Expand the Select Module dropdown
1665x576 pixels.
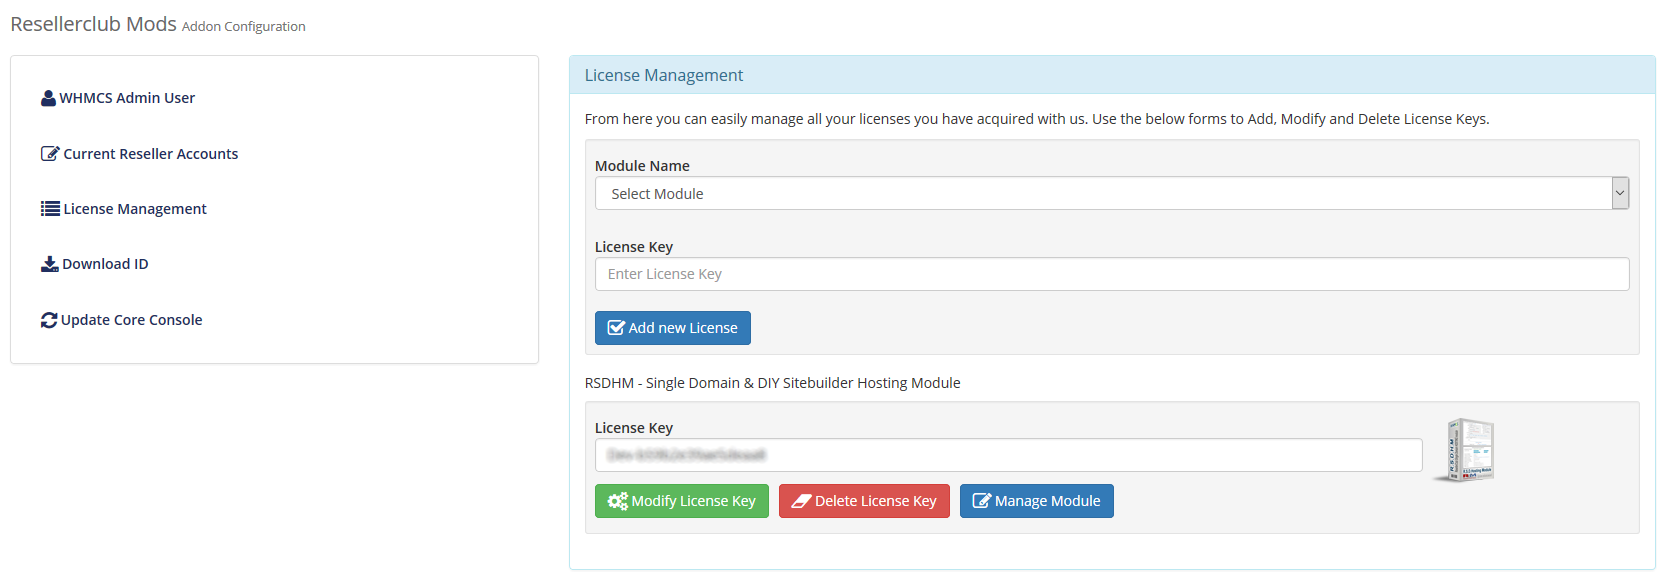[x=1112, y=193]
